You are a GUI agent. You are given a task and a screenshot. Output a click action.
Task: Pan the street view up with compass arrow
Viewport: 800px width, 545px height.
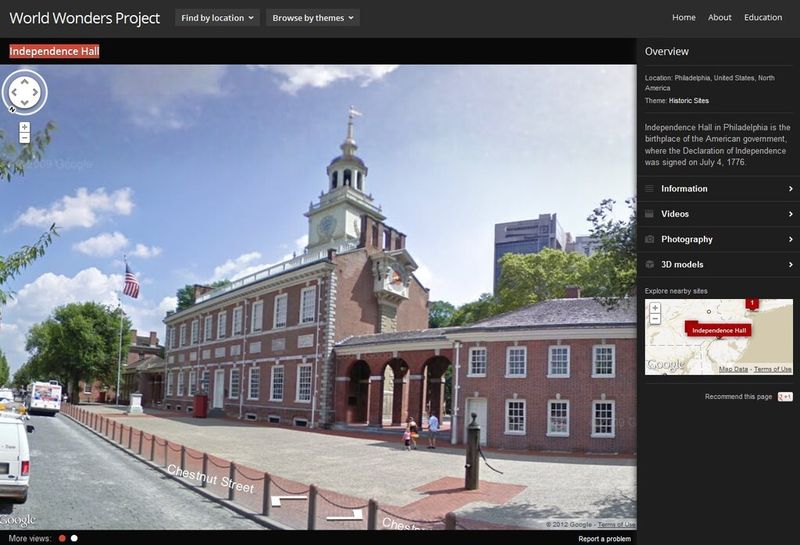pyautogui.click(x=24, y=81)
